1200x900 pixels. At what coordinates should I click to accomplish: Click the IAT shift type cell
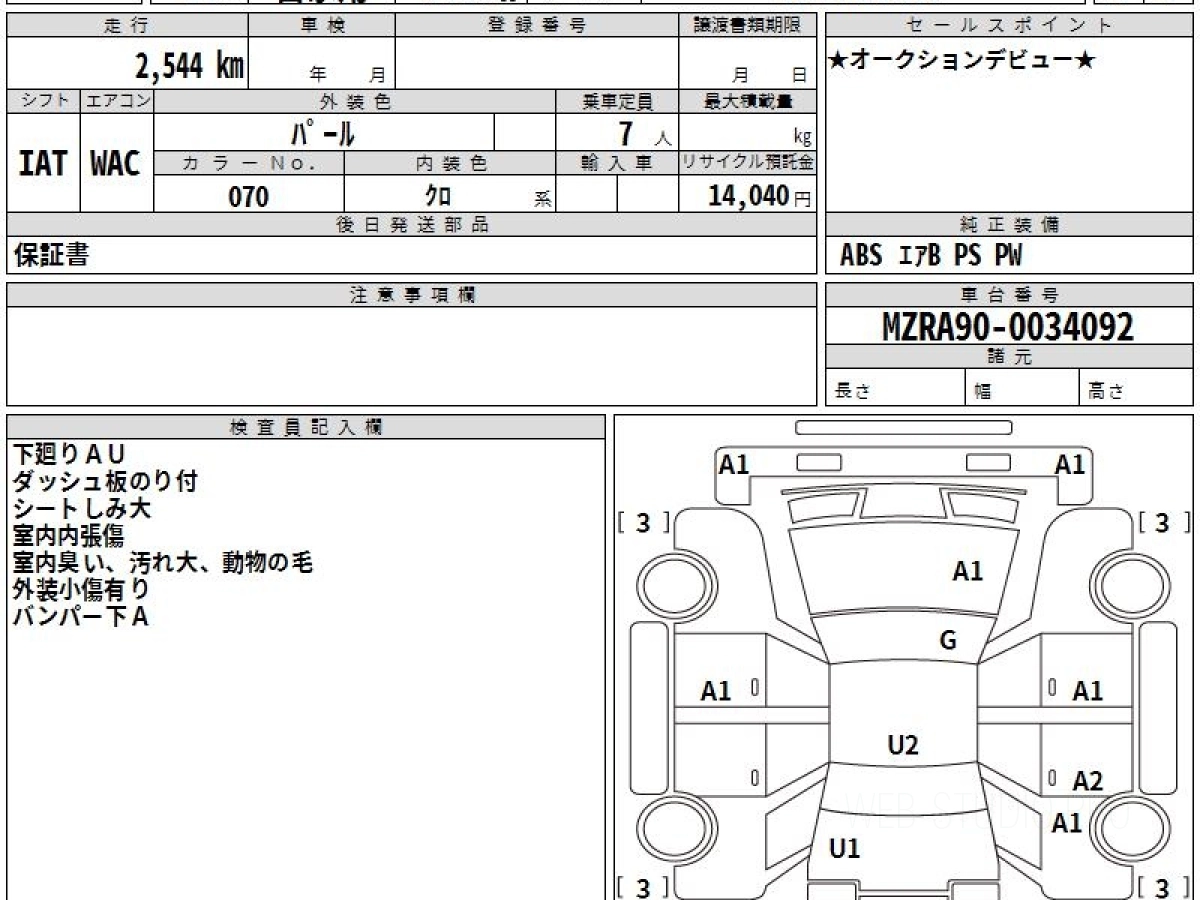point(43,163)
